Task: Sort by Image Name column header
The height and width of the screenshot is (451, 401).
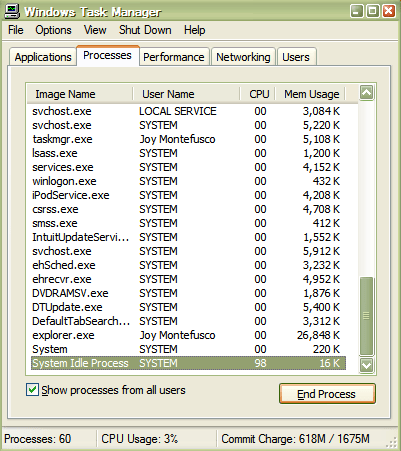Action: (x=80, y=94)
